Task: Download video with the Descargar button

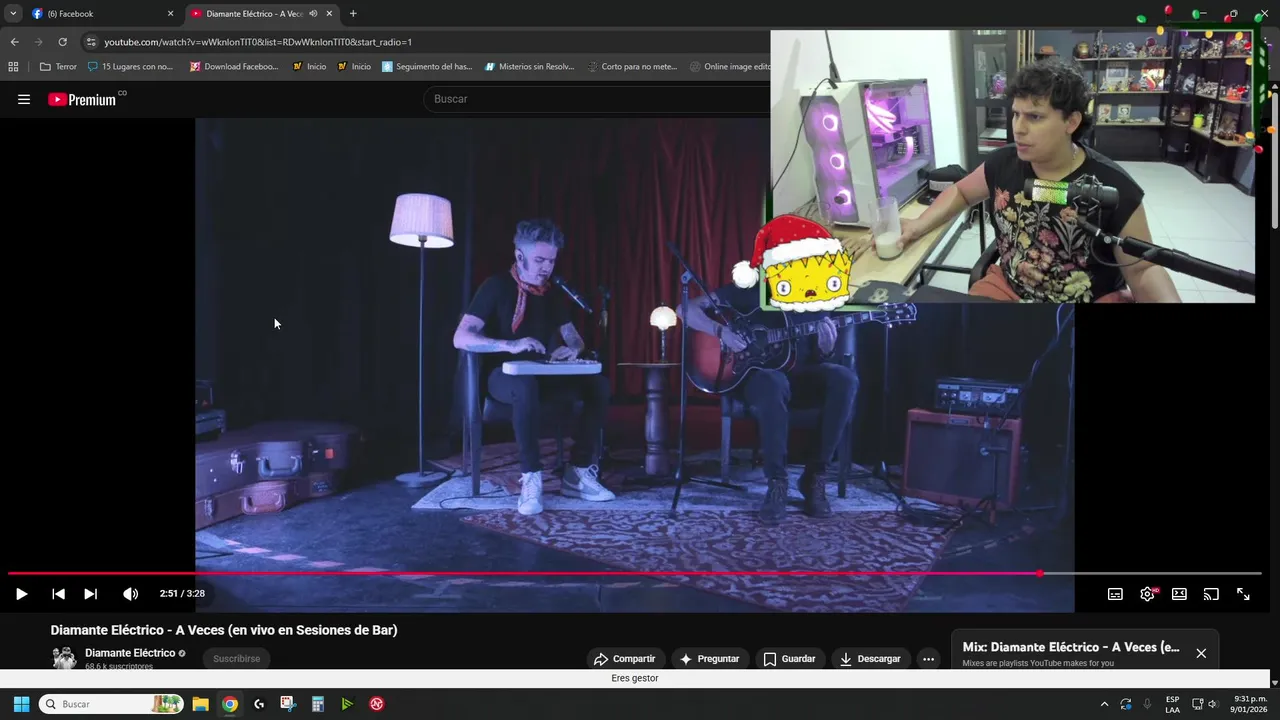Action: [870, 659]
